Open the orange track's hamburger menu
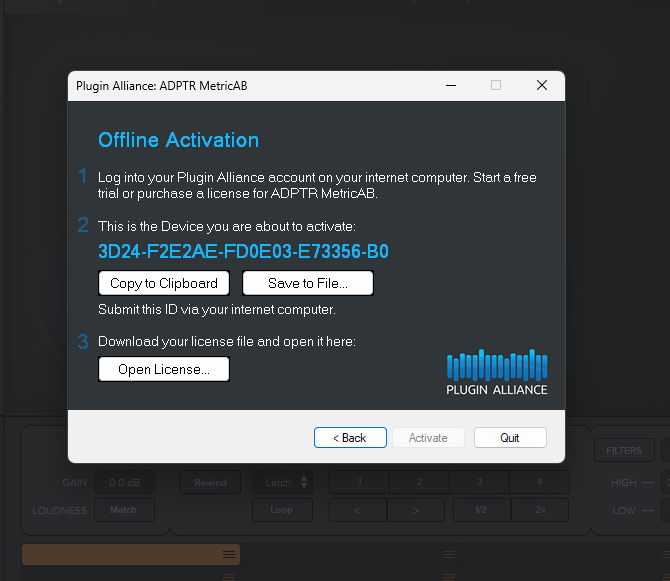670x581 pixels. pyautogui.click(x=228, y=554)
